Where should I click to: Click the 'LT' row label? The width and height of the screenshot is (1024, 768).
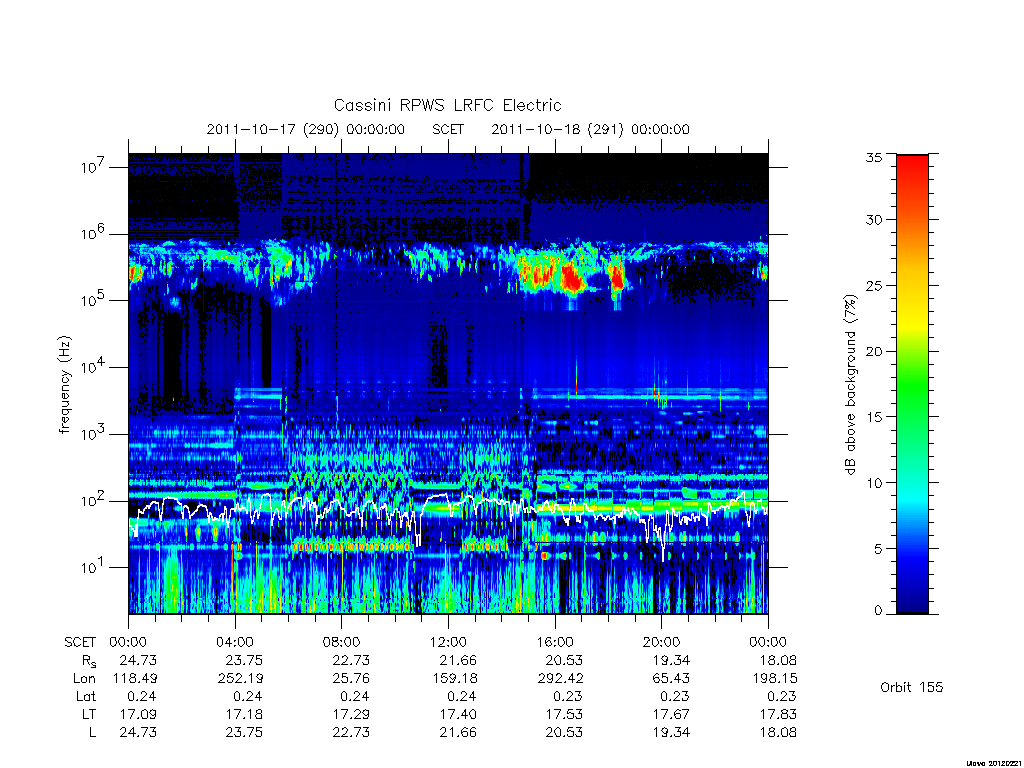coord(89,714)
